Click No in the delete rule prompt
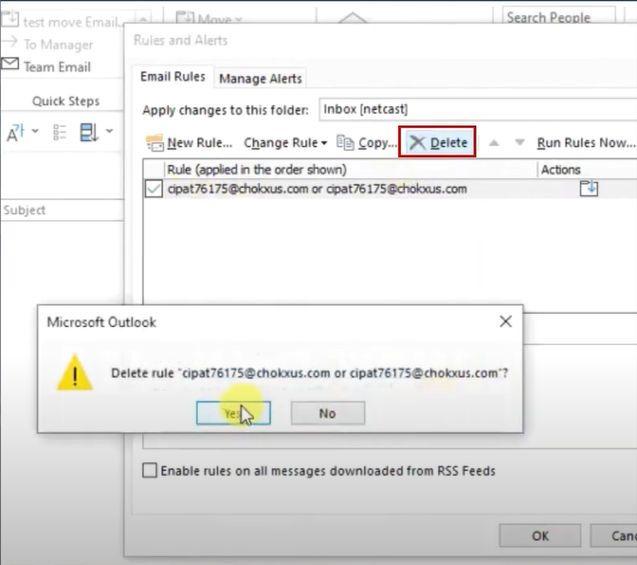Viewport: 637px width, 565px height. coord(328,413)
